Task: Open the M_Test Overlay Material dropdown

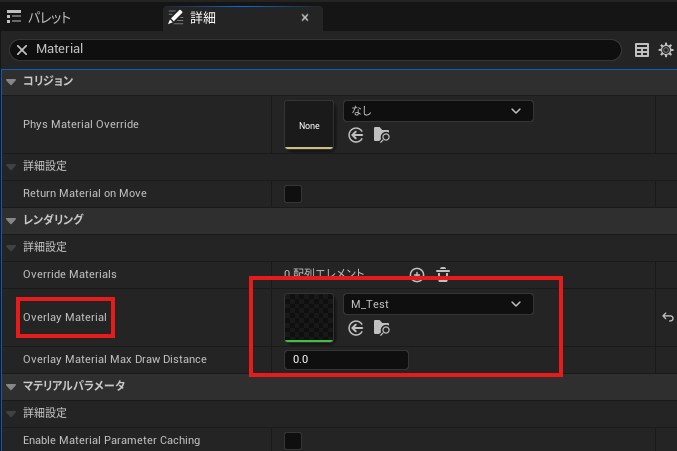Action: coord(438,303)
